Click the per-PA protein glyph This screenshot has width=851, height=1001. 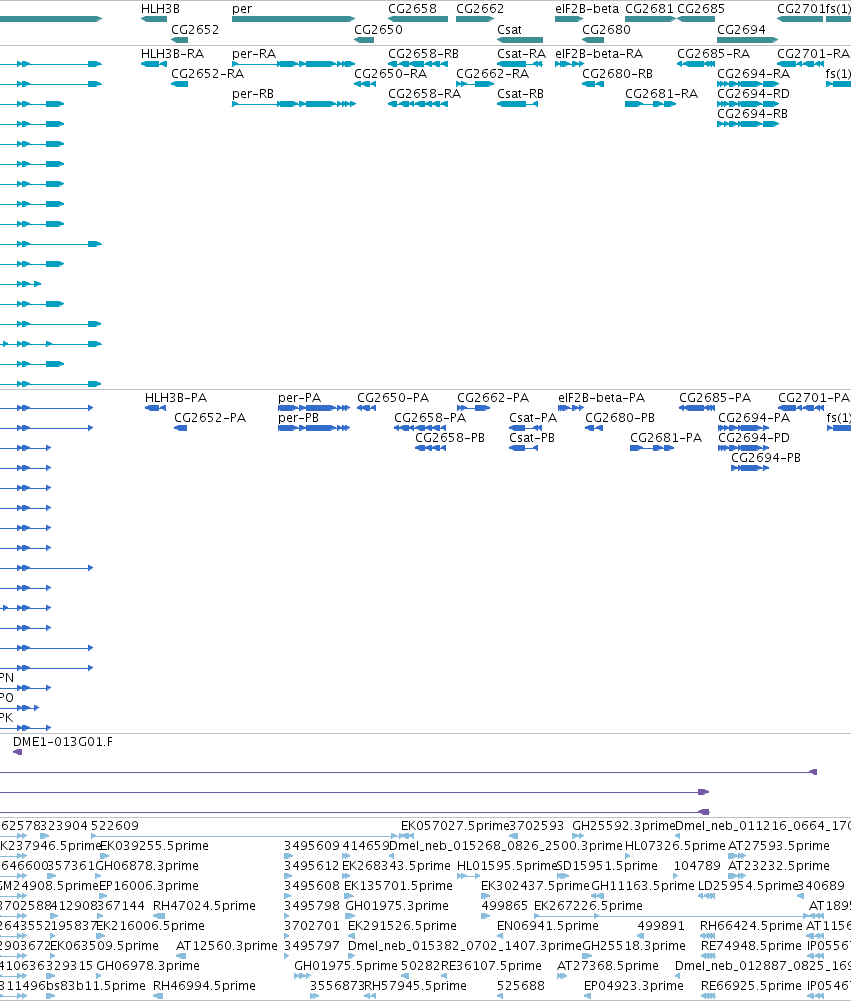pos(314,408)
